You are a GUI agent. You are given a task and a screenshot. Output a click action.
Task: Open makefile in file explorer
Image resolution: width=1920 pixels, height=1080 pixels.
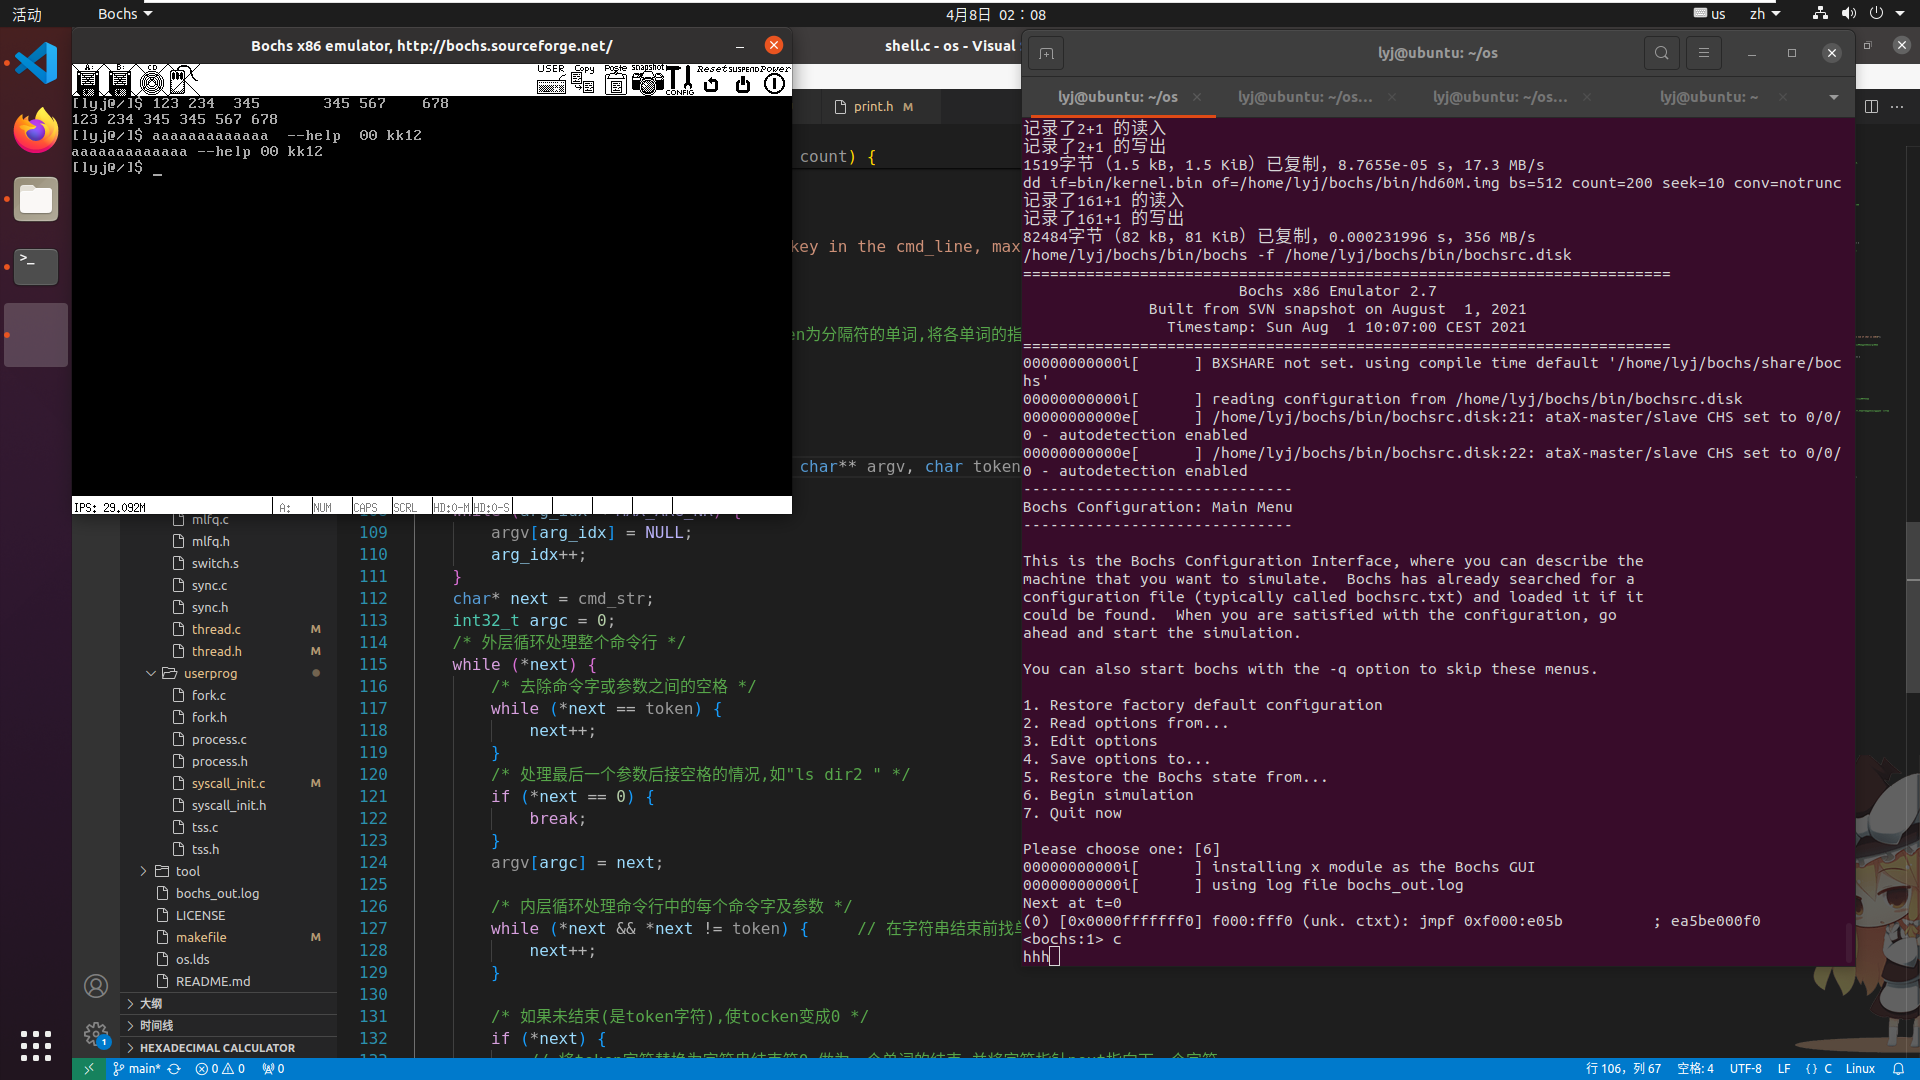[x=229, y=937]
